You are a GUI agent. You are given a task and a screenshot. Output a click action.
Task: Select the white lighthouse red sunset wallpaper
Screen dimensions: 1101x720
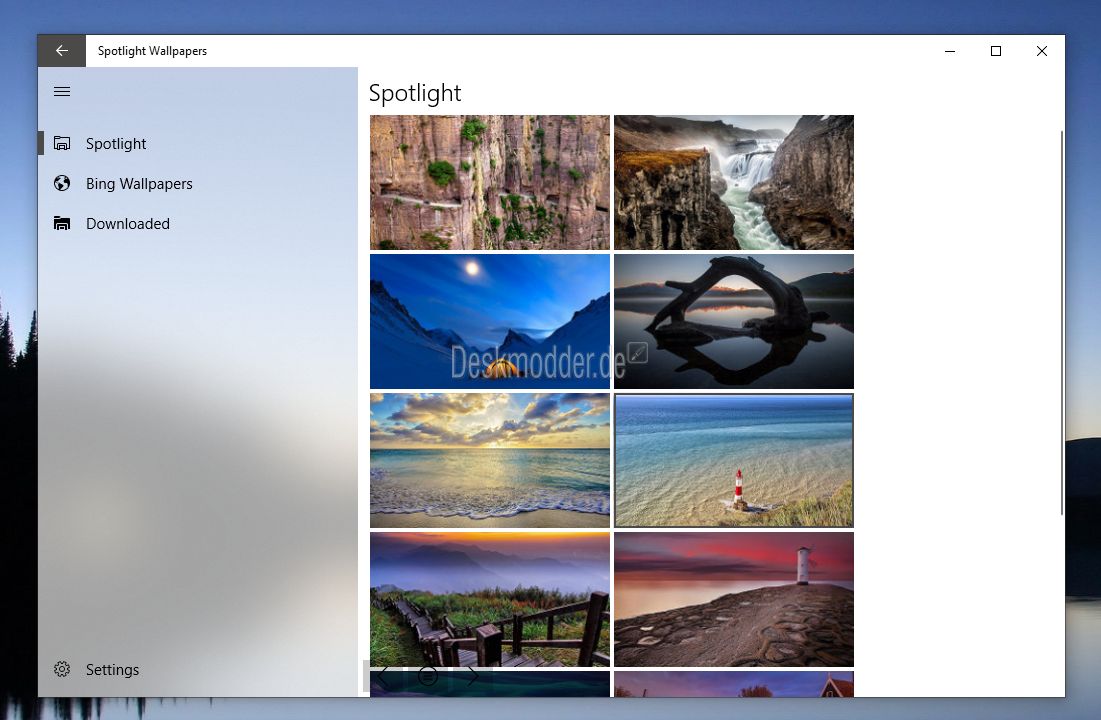point(734,599)
